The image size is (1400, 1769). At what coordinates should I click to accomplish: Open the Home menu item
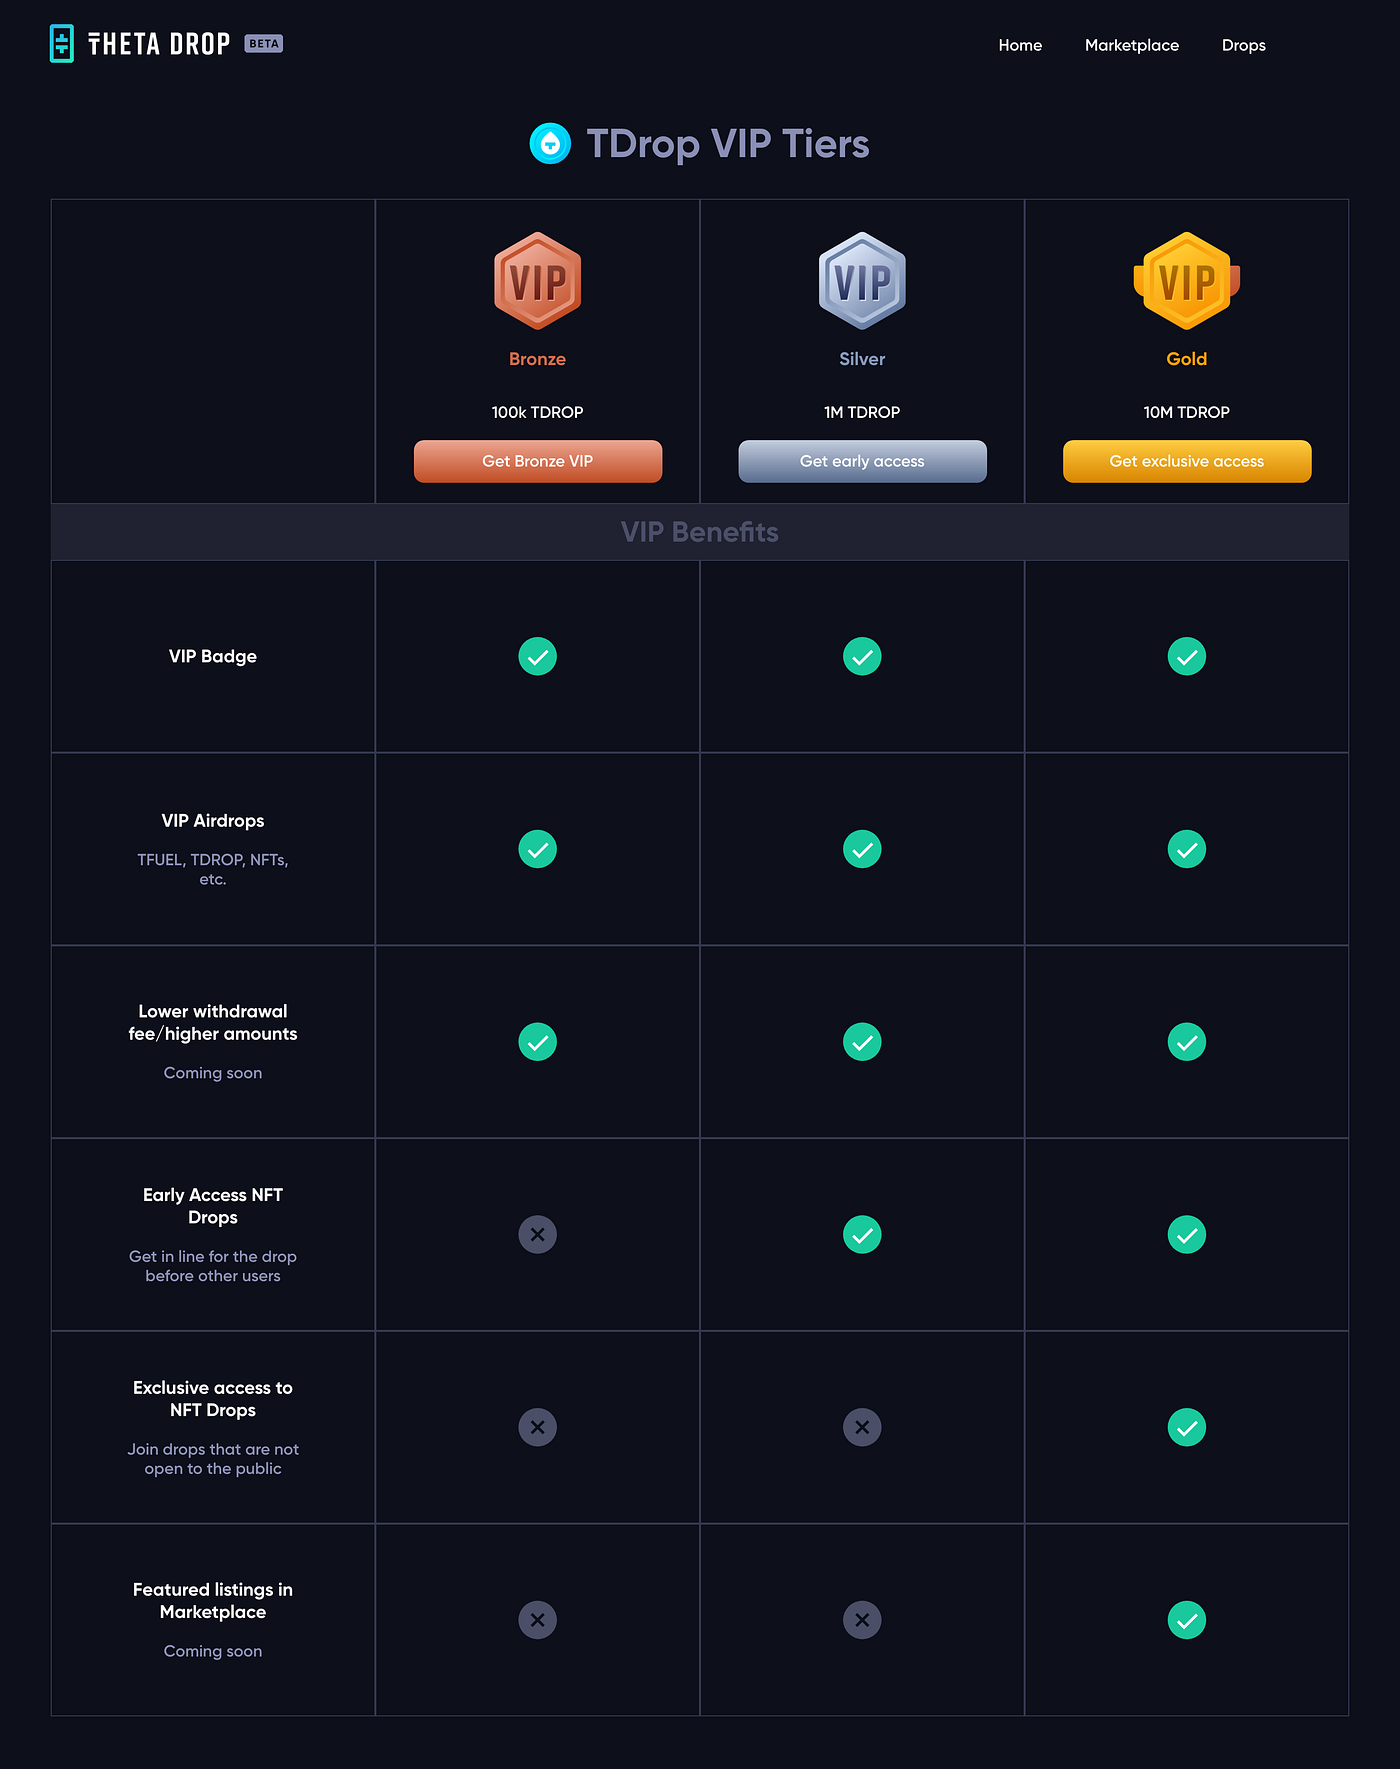coord(1020,45)
